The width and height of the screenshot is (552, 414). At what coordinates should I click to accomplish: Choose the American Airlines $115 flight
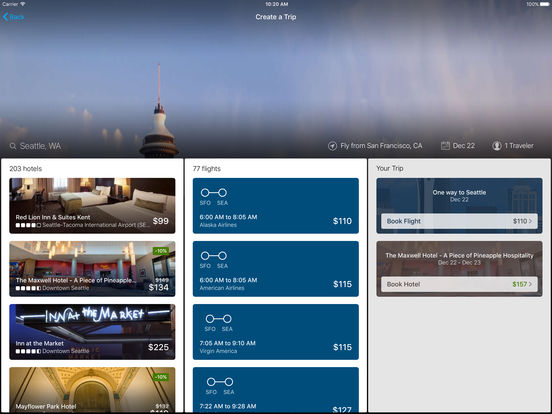pos(276,269)
